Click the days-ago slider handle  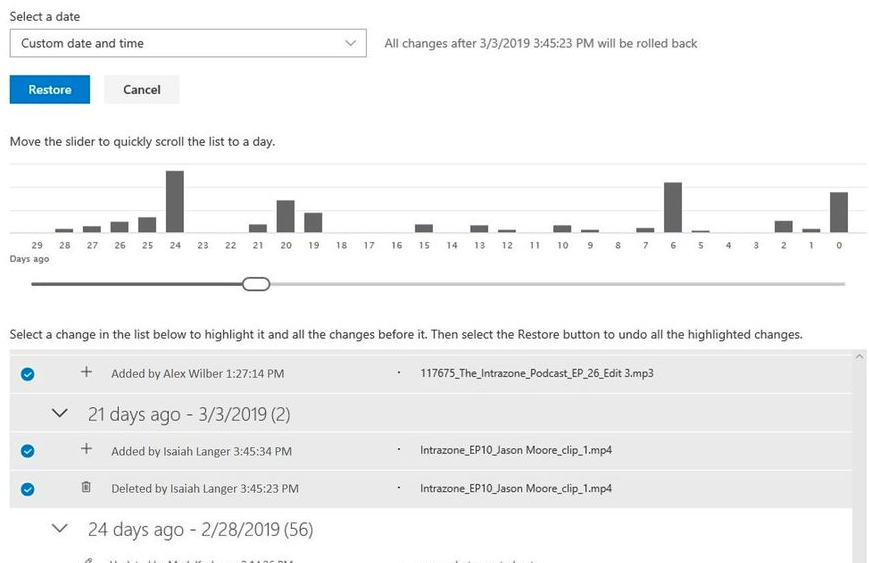pos(257,284)
